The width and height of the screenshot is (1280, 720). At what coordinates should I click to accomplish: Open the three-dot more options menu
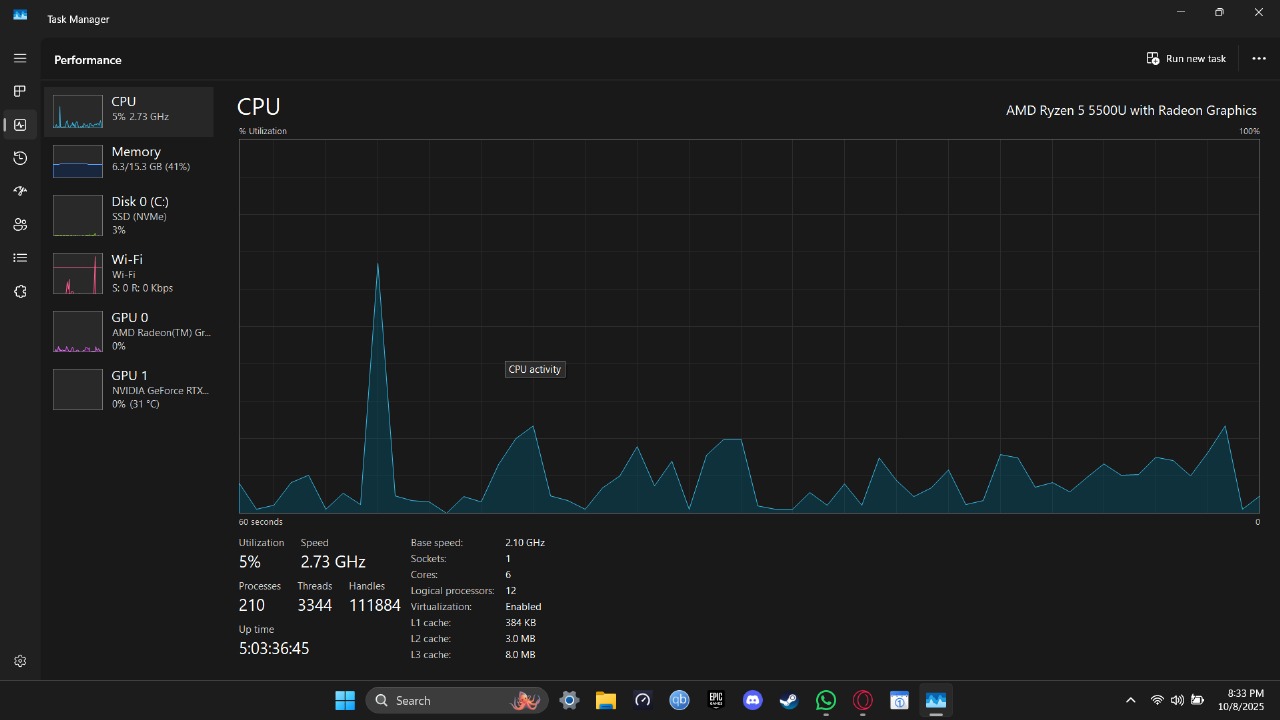click(x=1259, y=58)
